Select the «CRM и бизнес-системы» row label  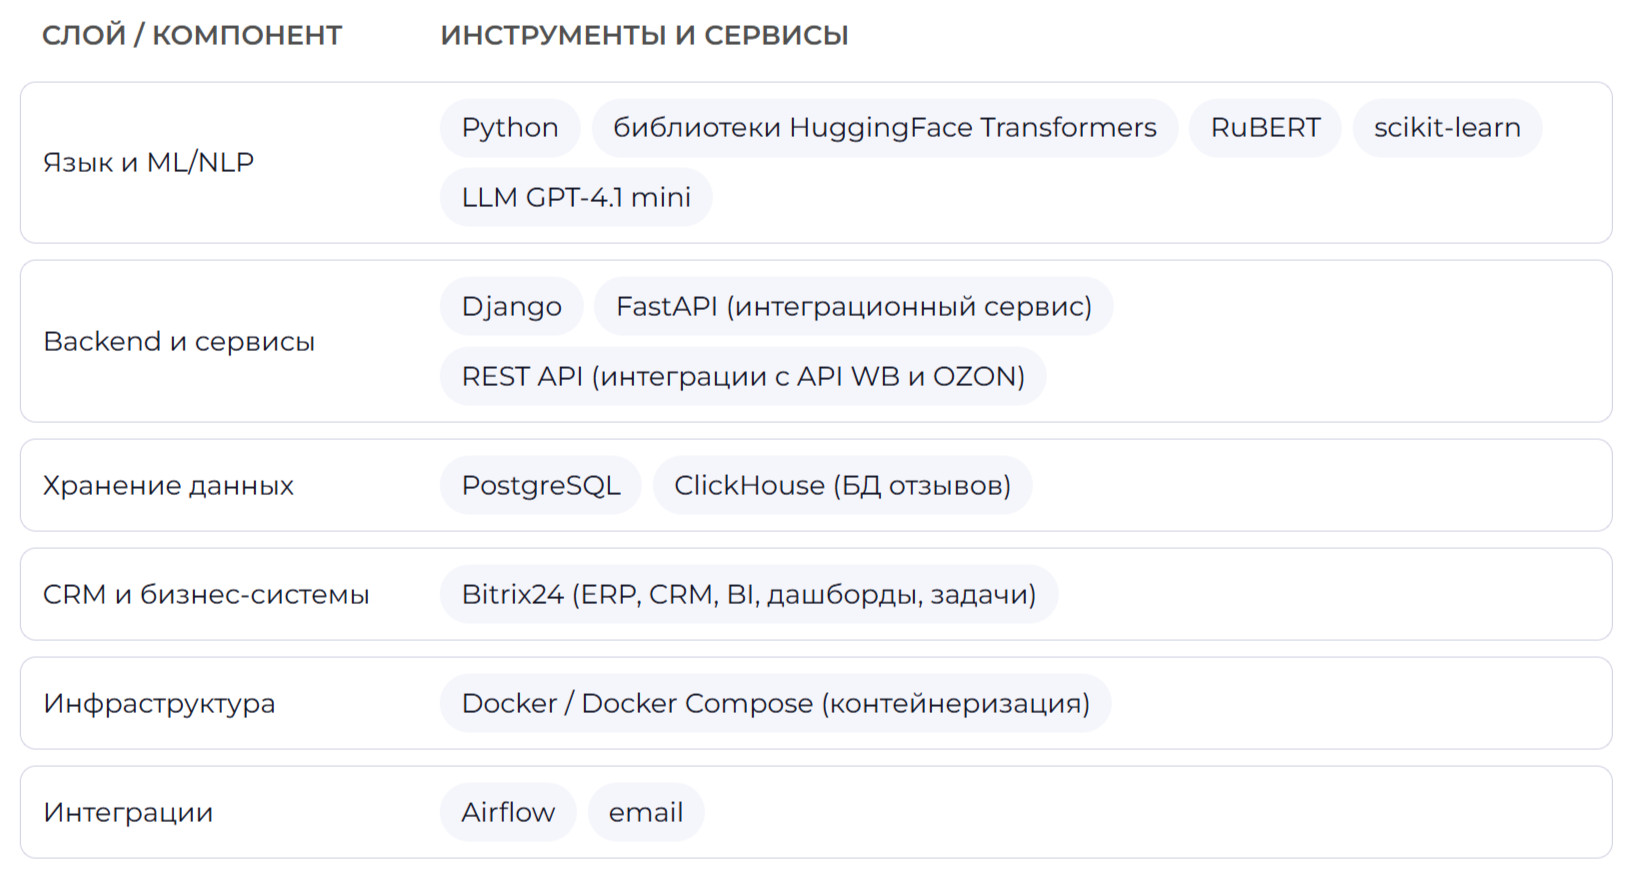[206, 594]
